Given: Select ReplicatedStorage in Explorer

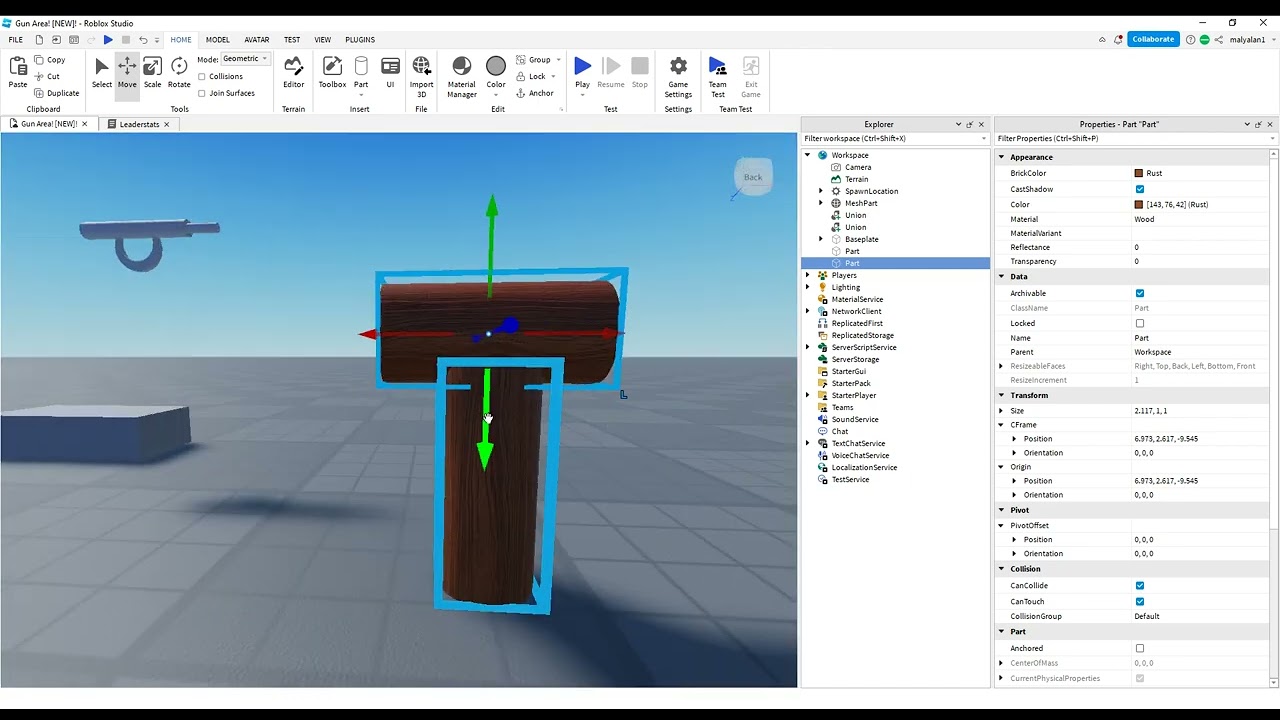Looking at the screenshot, I should click(x=862, y=335).
